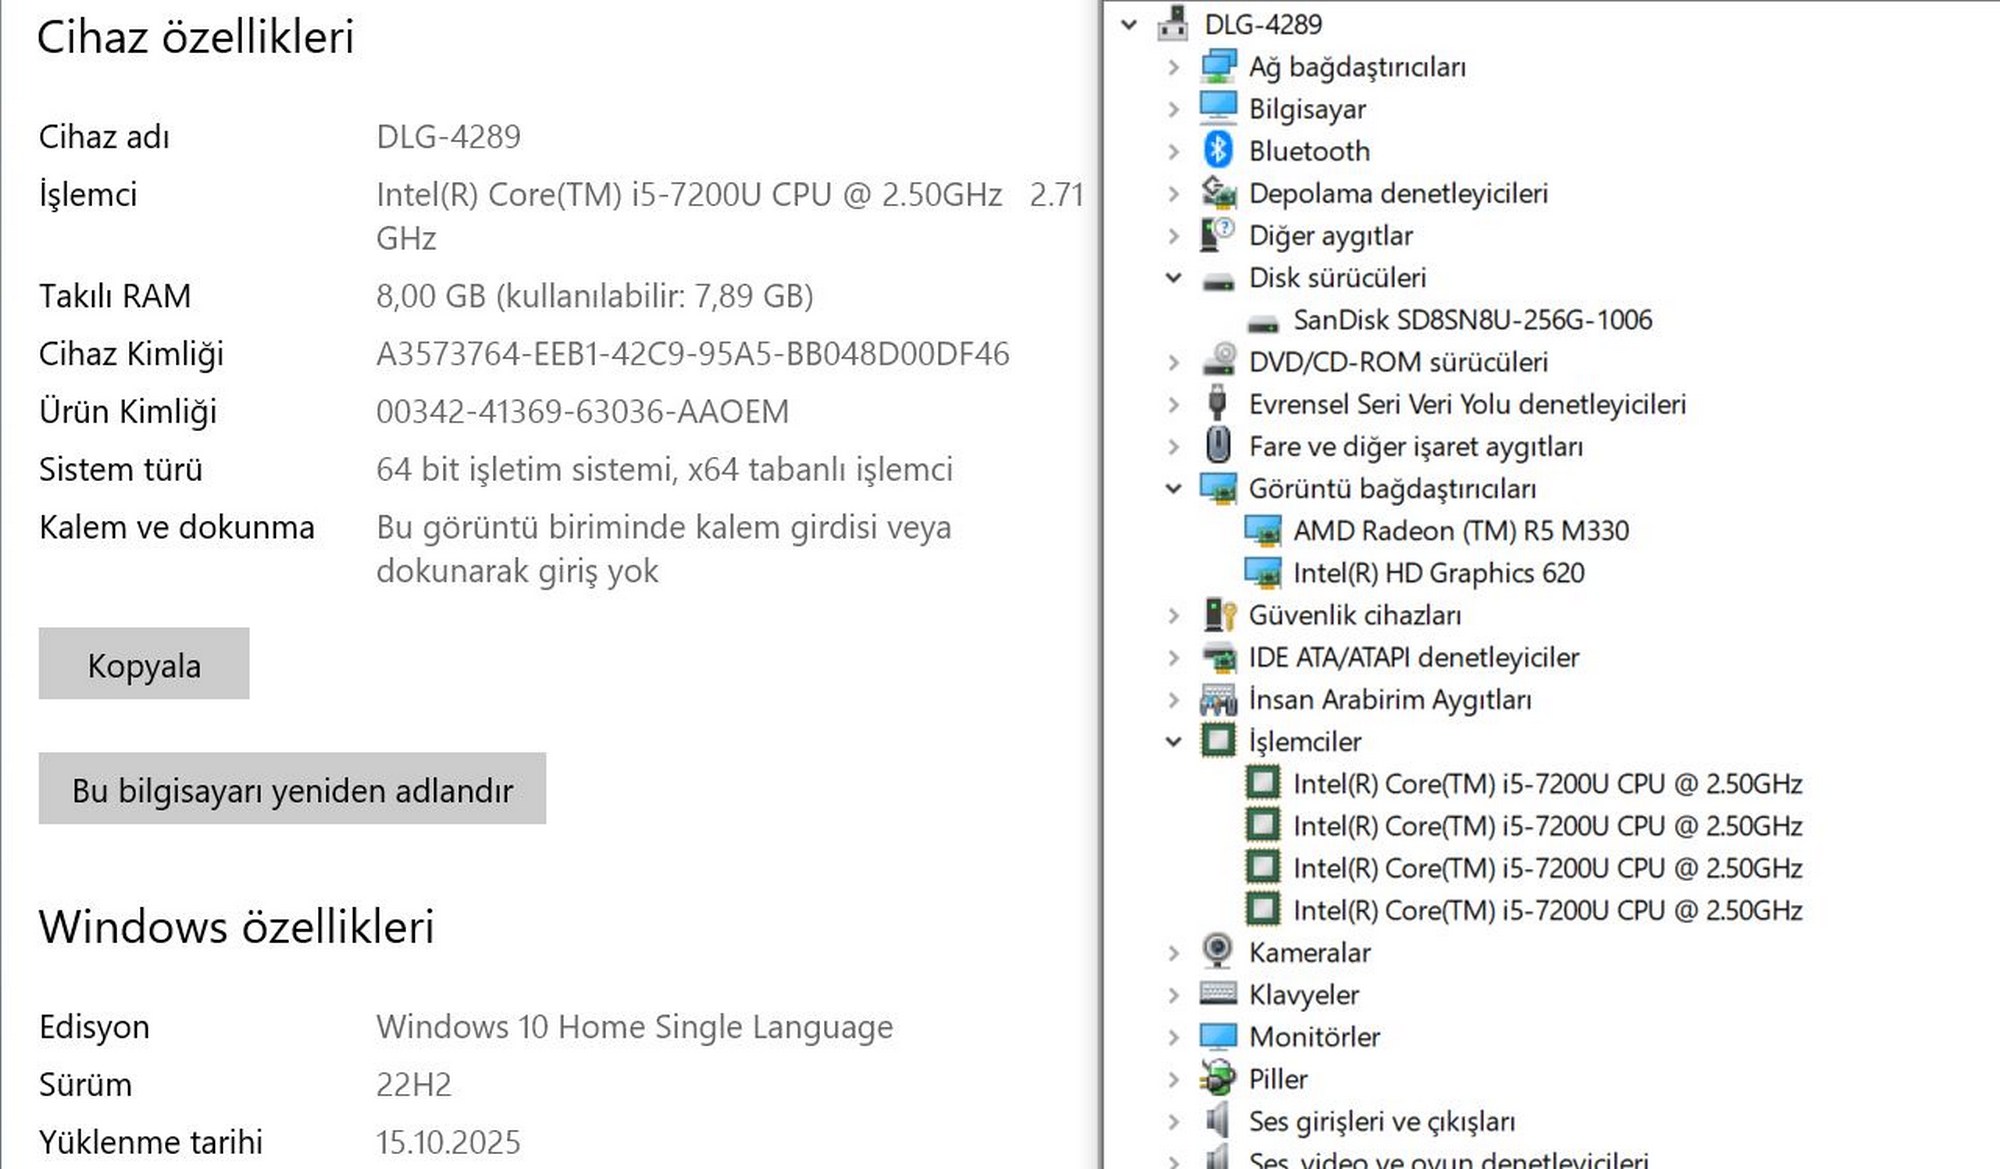This screenshot has height=1169, width=2000.
Task: Select the SanDisk SD8SN8U-256G-1006 disk icon
Action: 1263,321
